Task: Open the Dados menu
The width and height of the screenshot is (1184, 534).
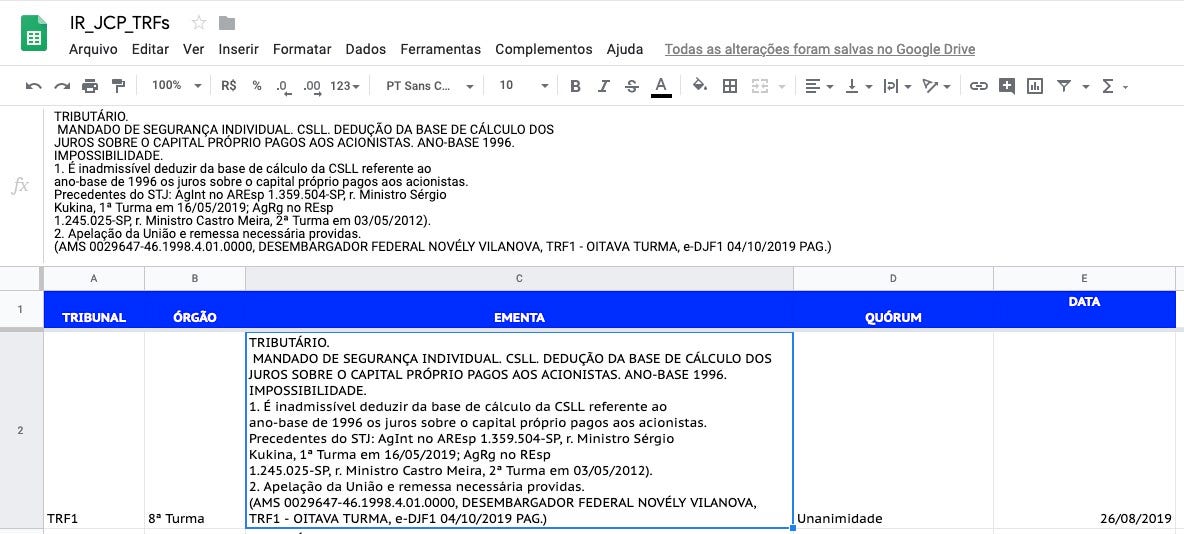Action: coord(365,49)
